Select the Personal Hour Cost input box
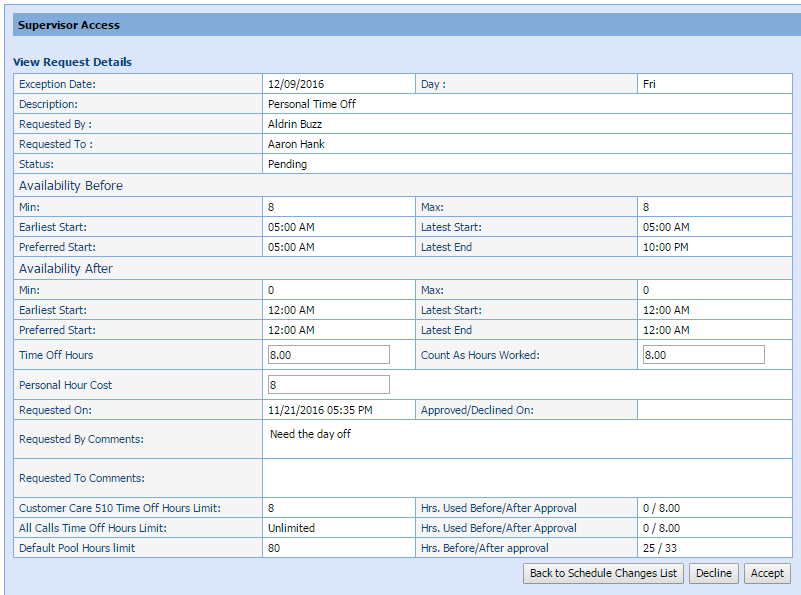 click(328, 385)
